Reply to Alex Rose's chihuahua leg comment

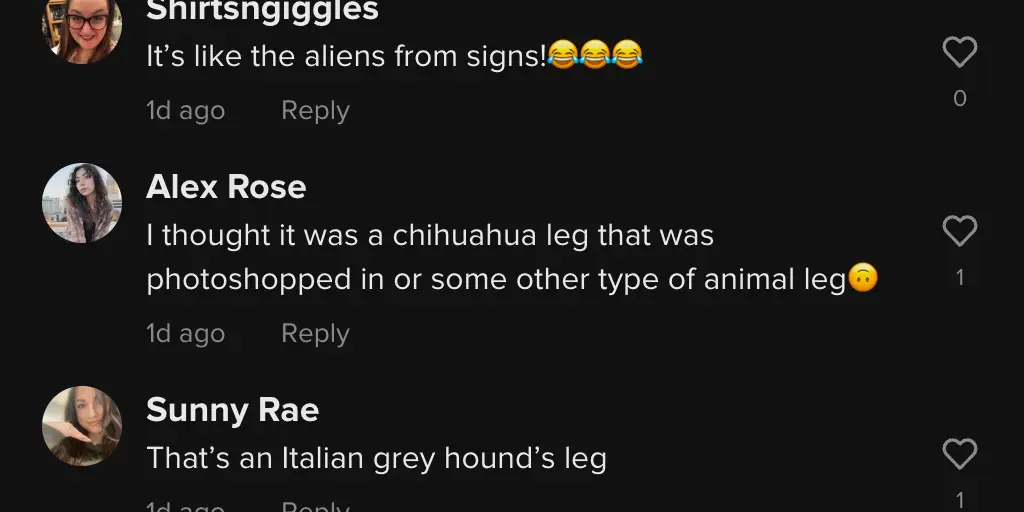315,334
